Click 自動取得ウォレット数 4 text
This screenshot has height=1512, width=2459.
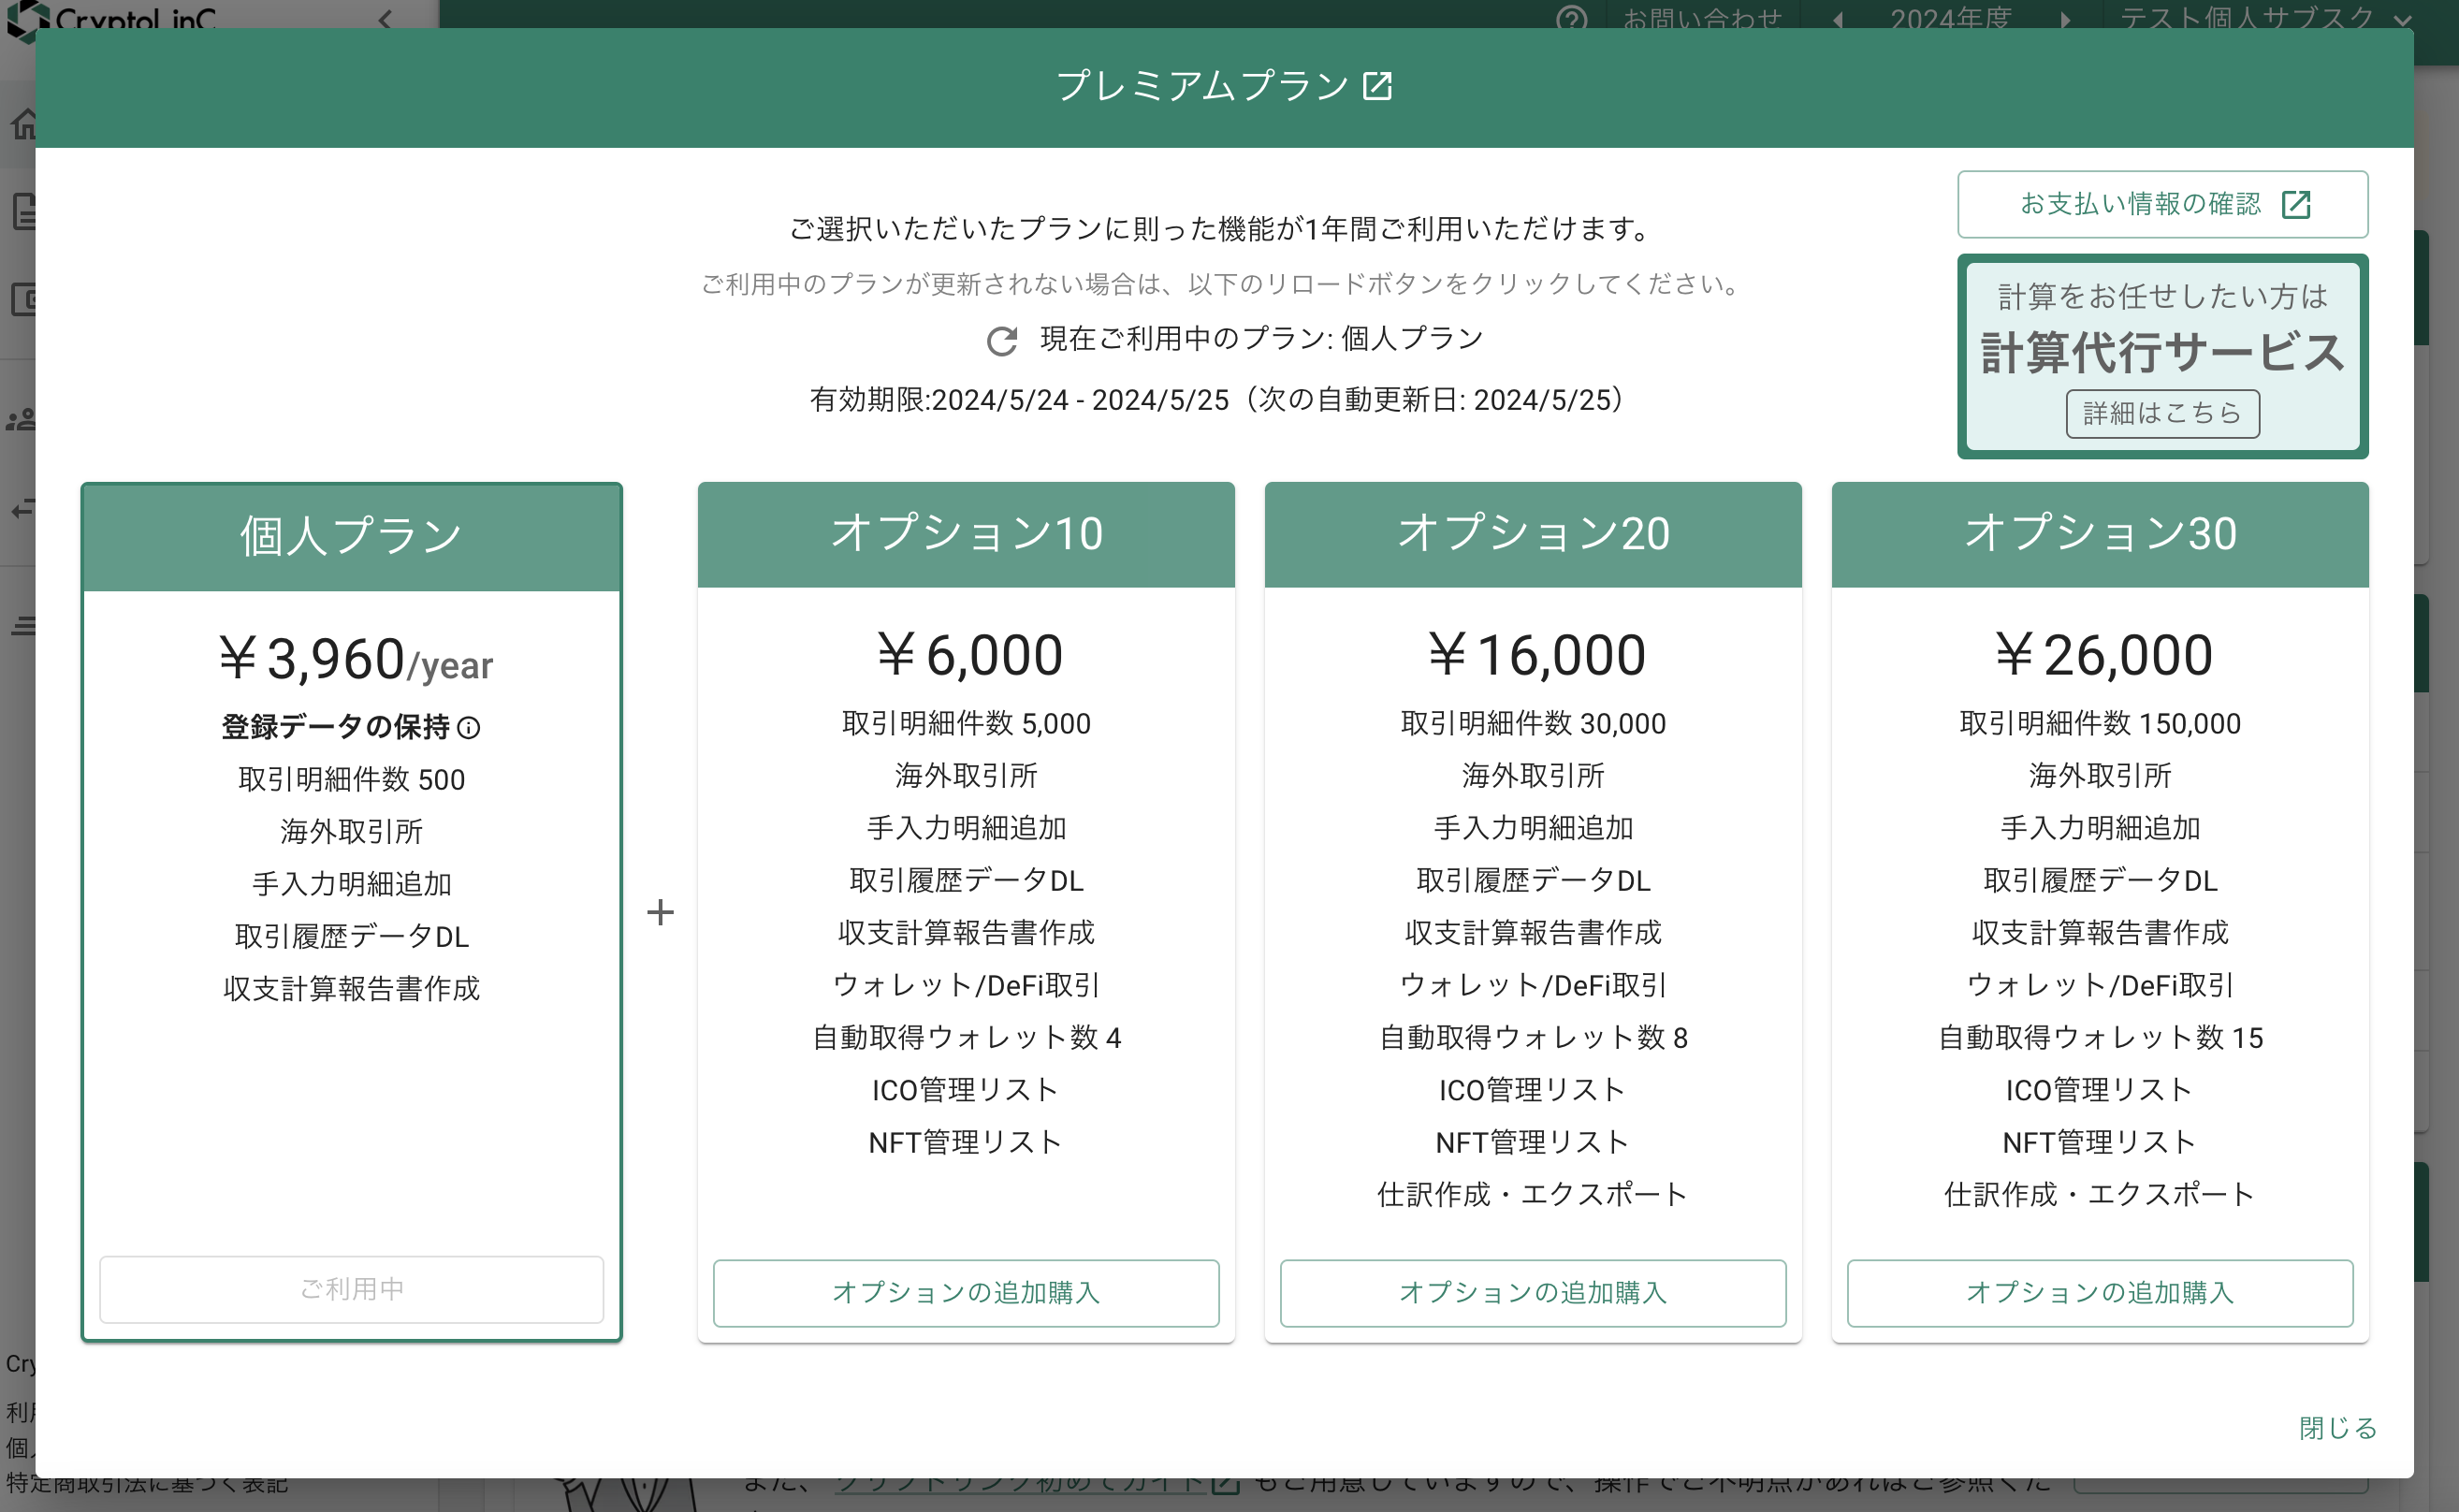tap(965, 1038)
